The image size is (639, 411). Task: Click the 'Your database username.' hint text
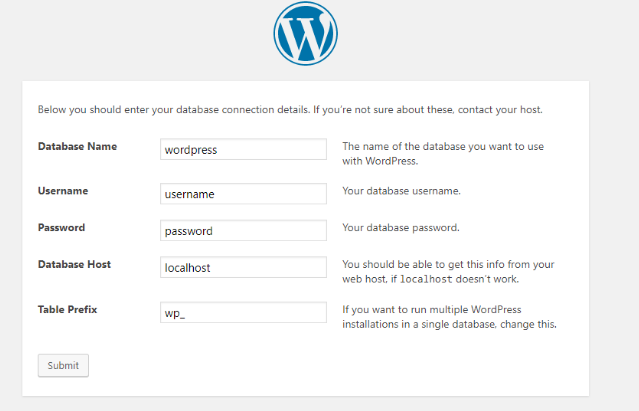pos(401,191)
